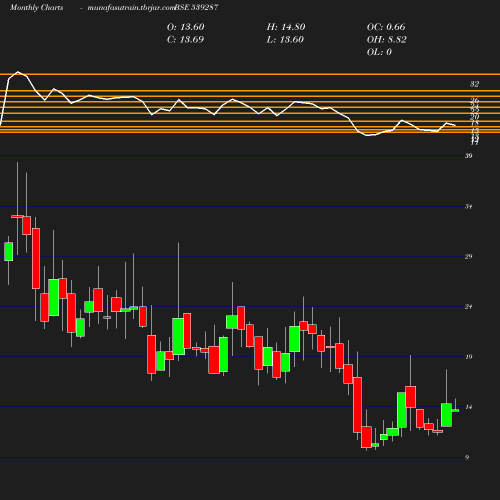Click the "19" price axis label
The height and width of the screenshot is (500, 500).
pyautogui.click(x=469, y=357)
